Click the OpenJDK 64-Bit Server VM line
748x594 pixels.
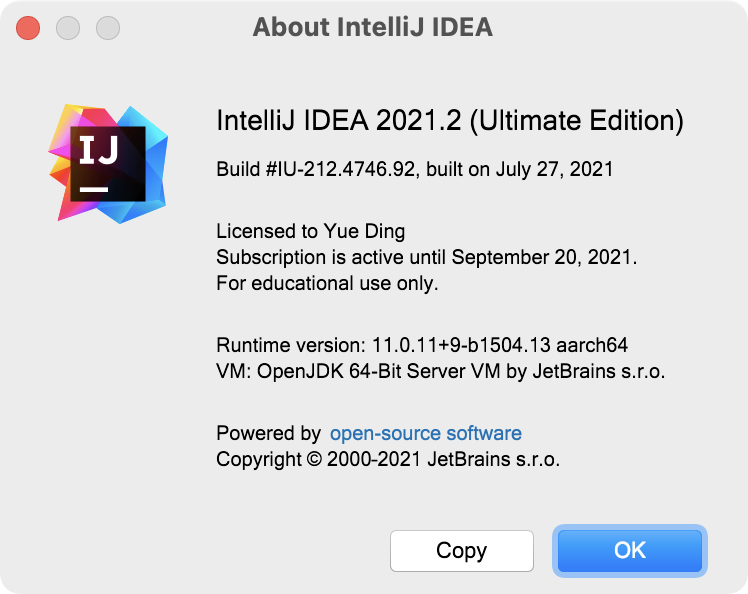[441, 371]
